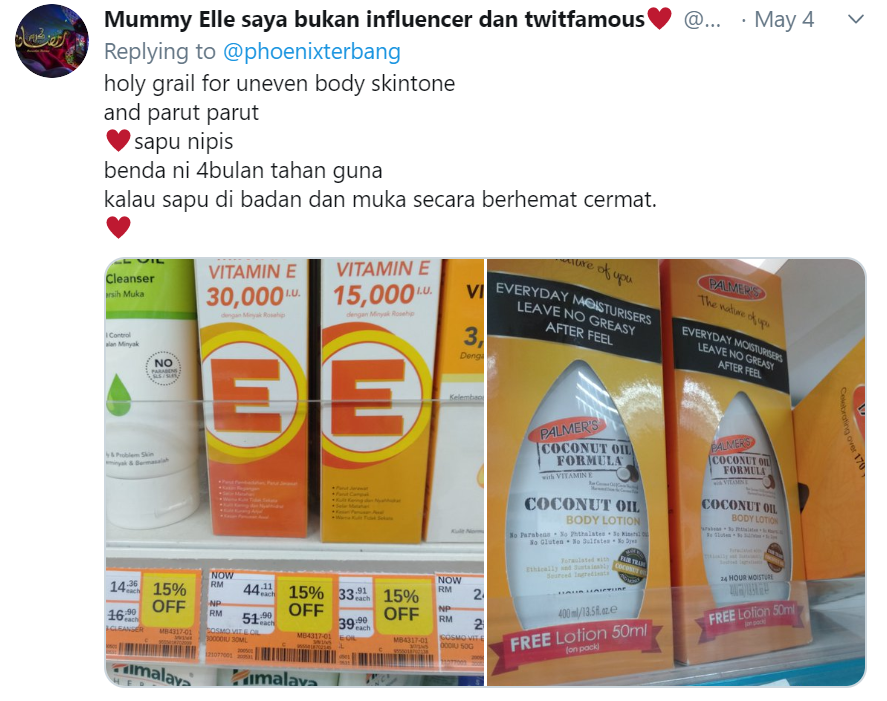
Task: Click the red heart emoji after the display name
Action: (659, 19)
